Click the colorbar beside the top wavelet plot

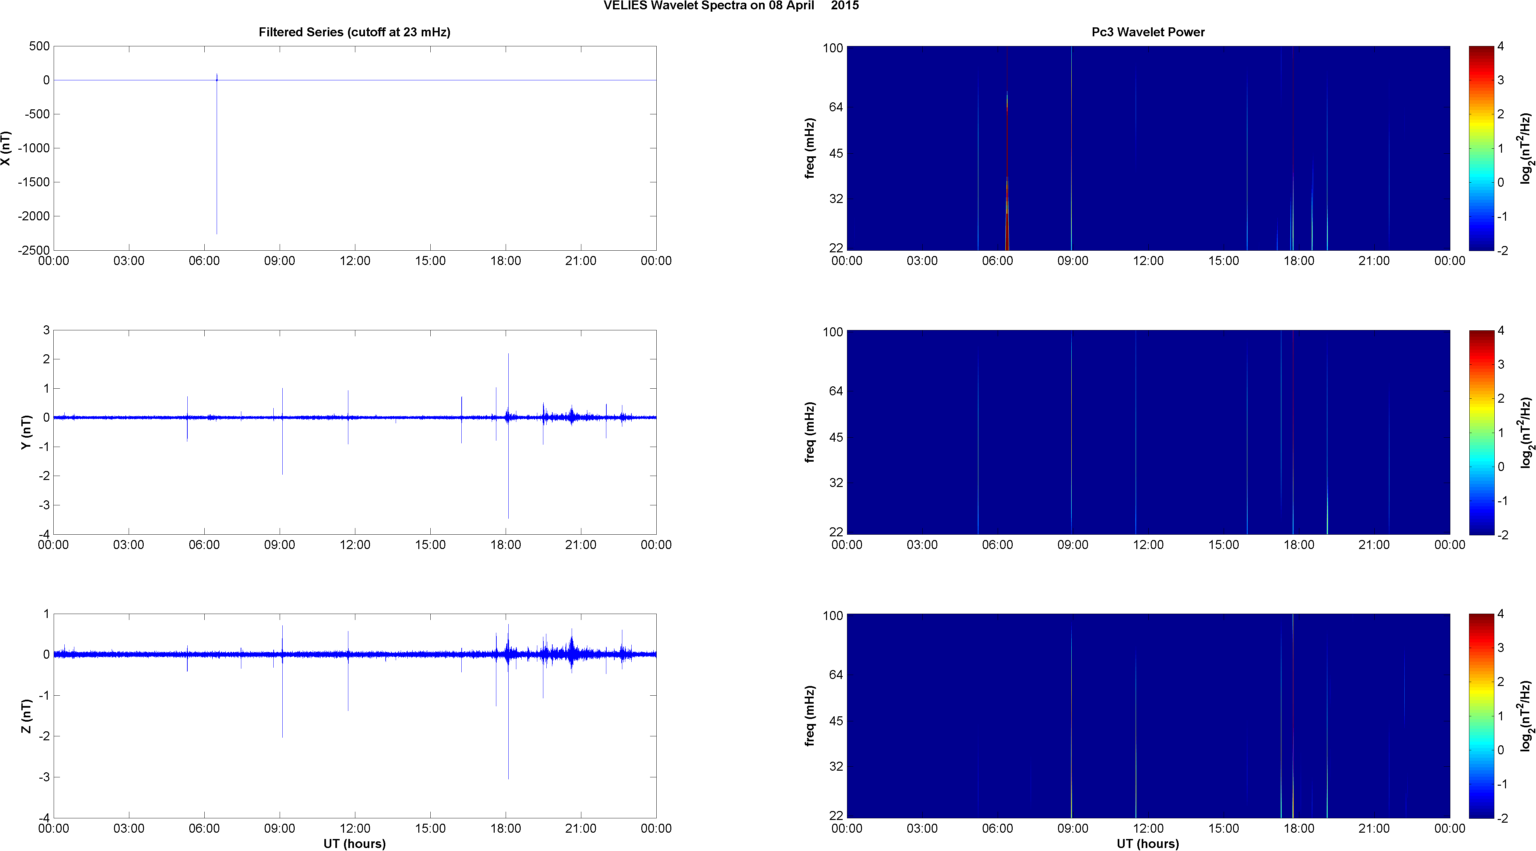point(1481,148)
